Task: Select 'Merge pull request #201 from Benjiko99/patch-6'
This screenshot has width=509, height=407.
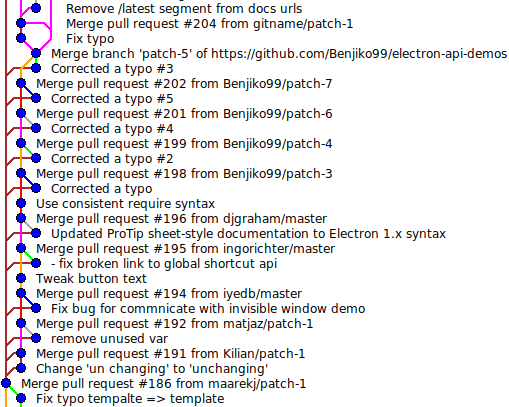Action: click(x=184, y=114)
